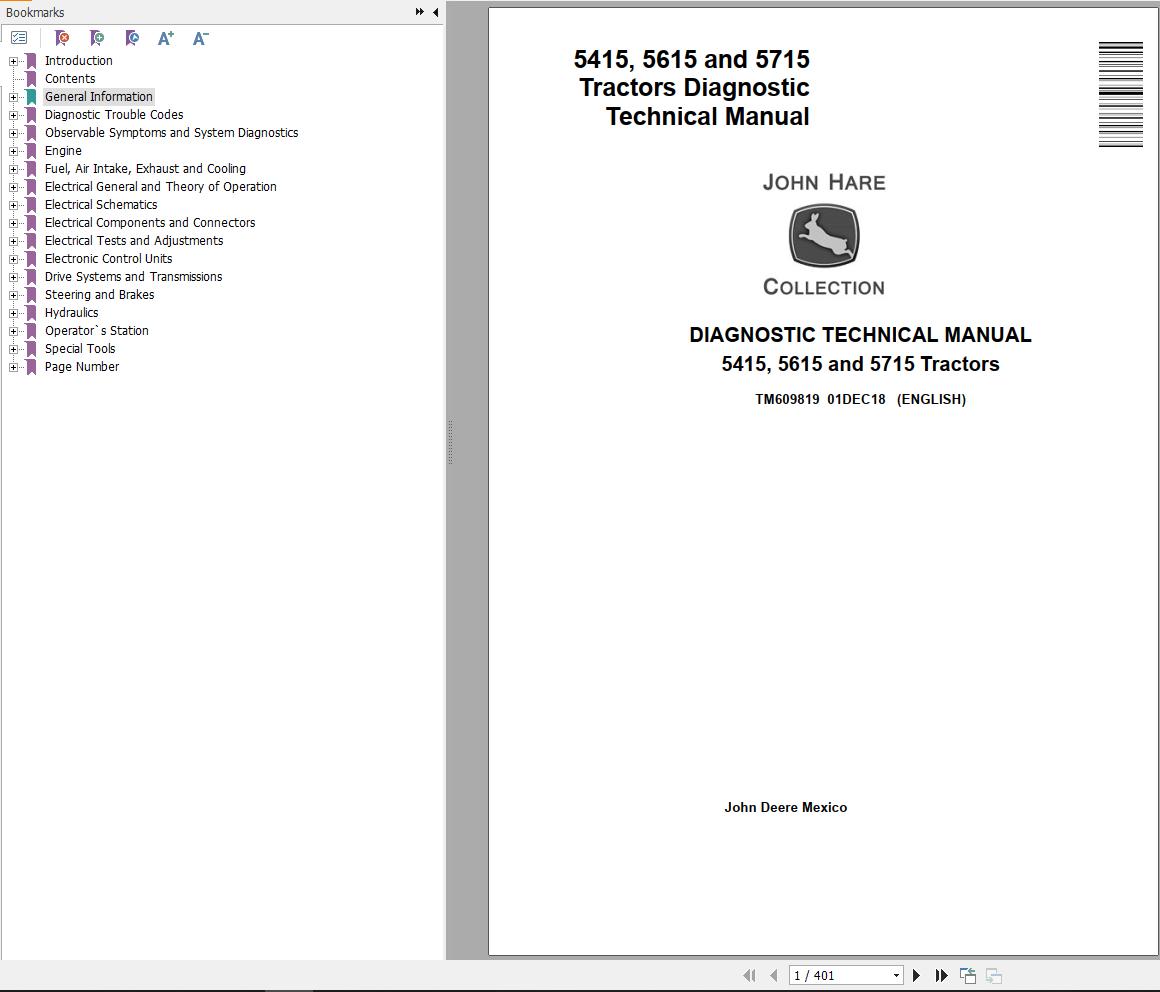Open the Page Number bookmark

pos(81,367)
